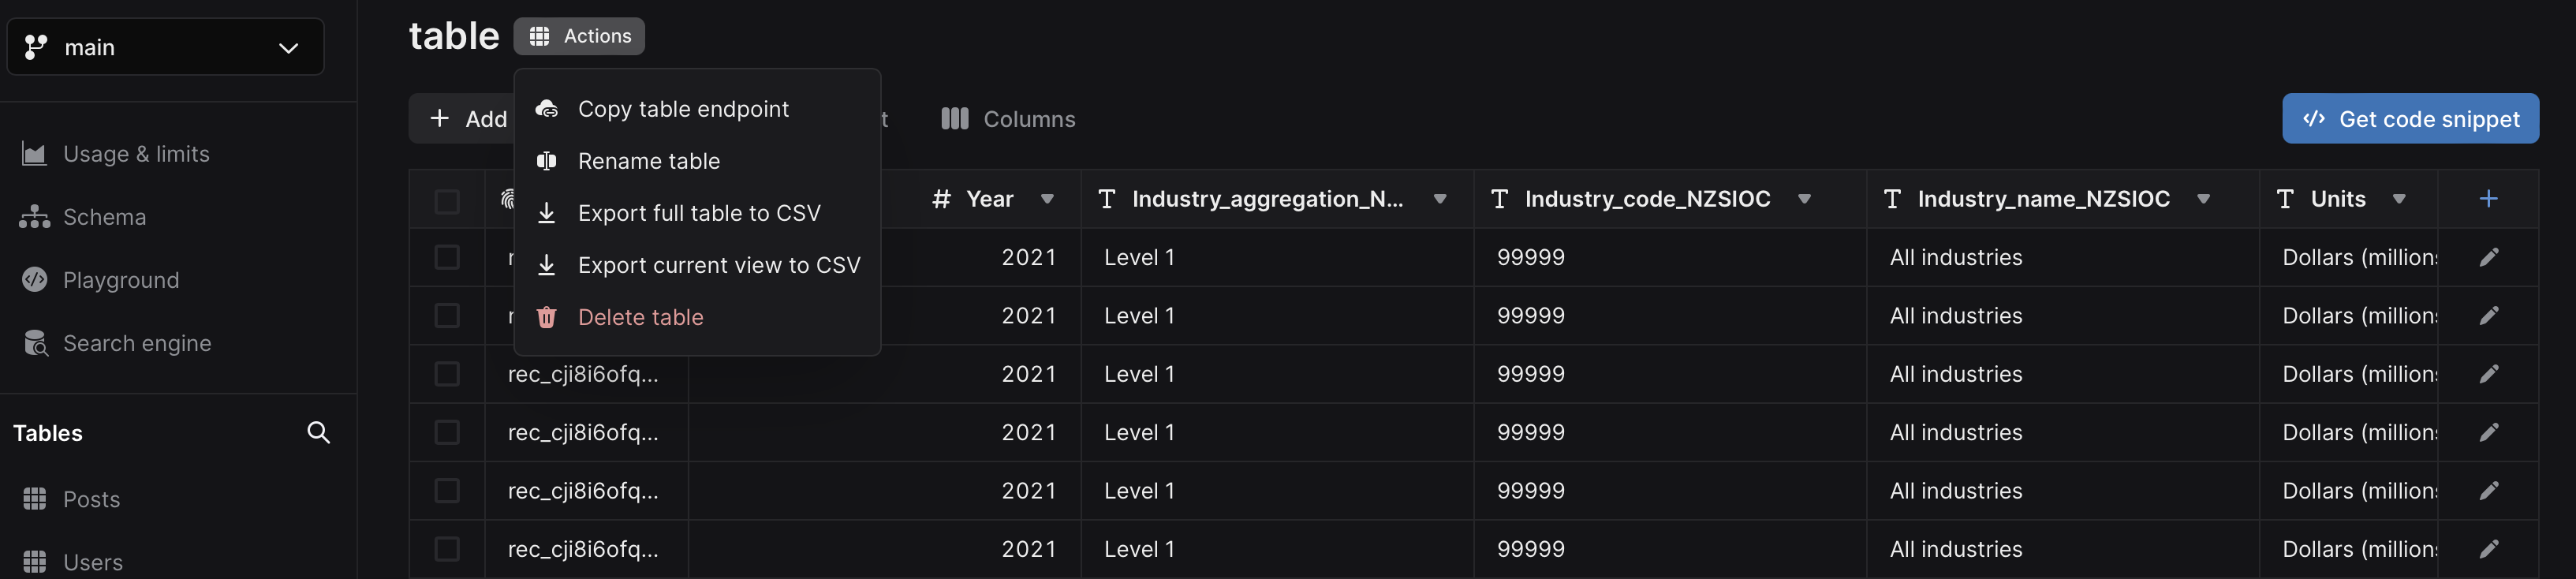
Task: Open the Playground page
Action: tap(121, 280)
